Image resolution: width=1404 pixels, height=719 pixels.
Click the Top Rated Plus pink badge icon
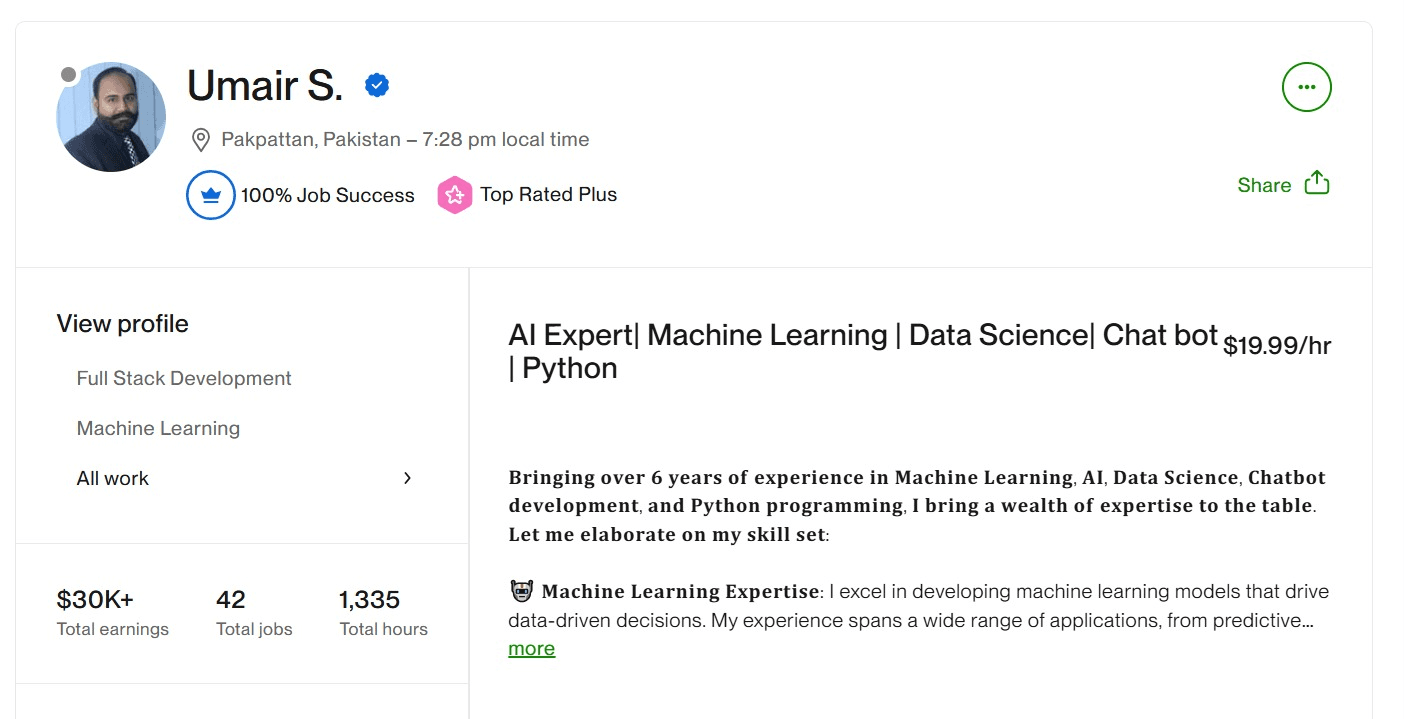(455, 194)
